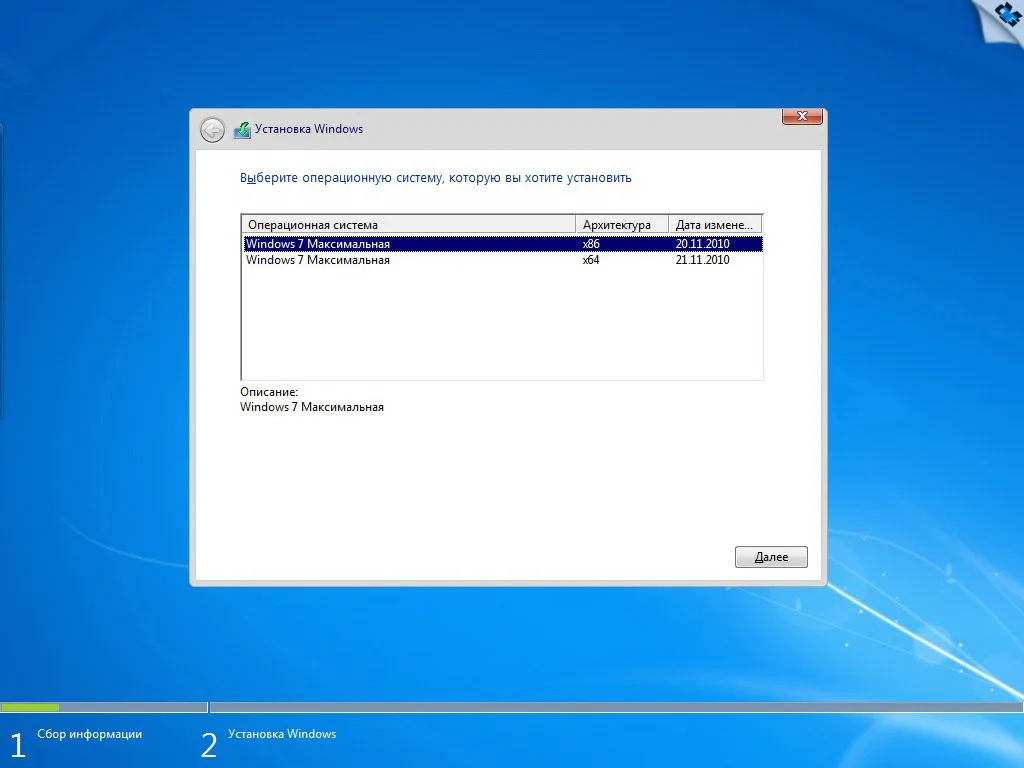
Task: Click the x64 architecture cell
Action: point(591,260)
